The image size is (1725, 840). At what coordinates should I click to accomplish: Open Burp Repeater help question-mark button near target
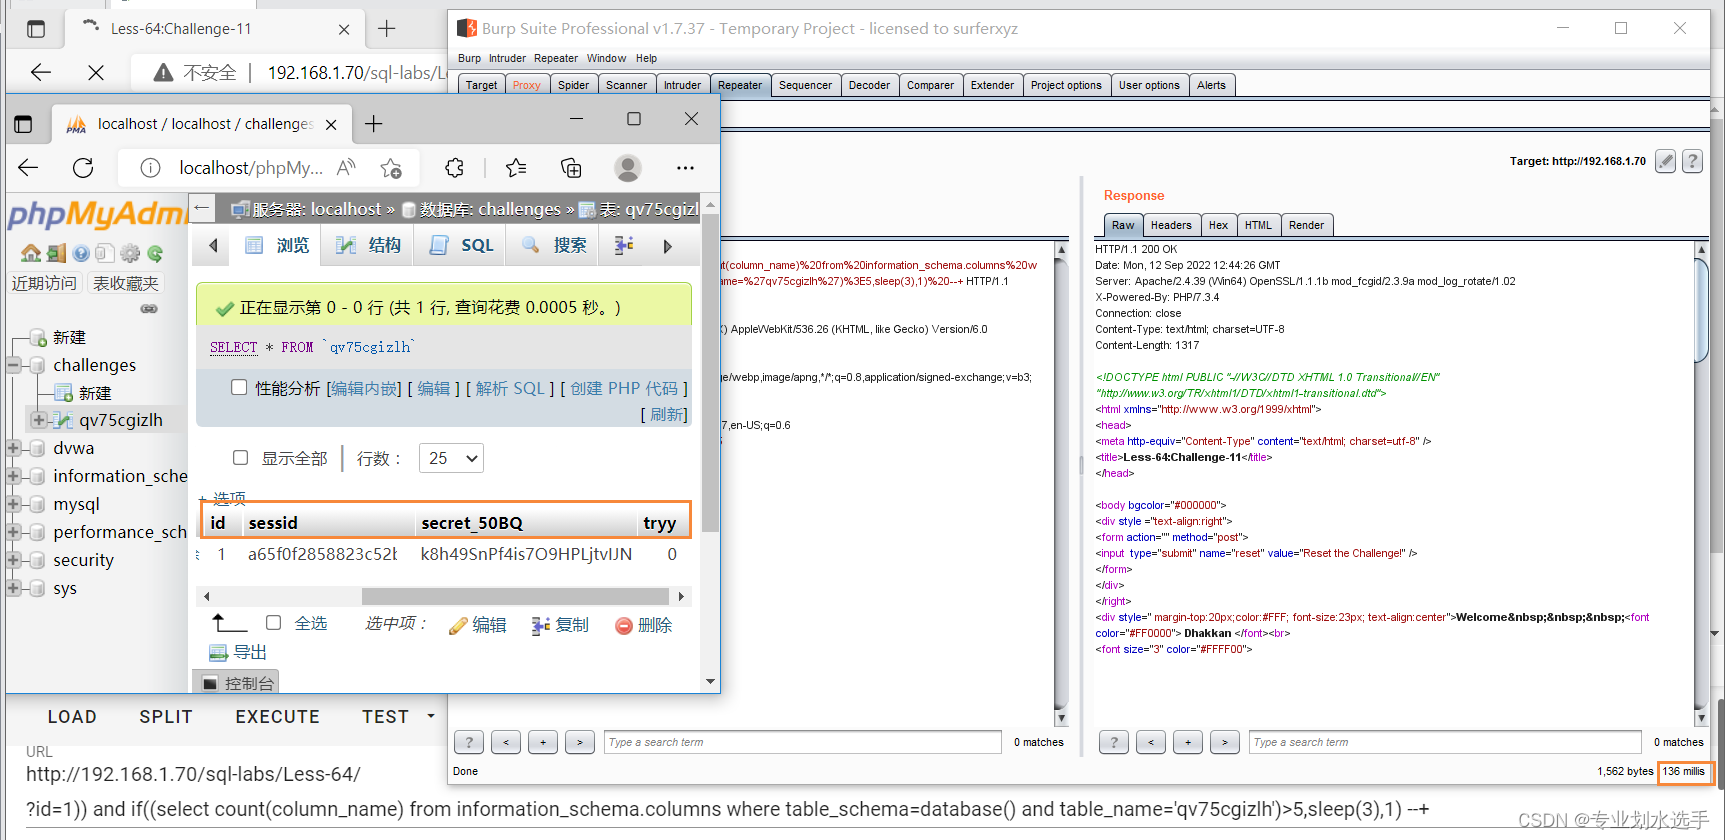[x=1692, y=161]
